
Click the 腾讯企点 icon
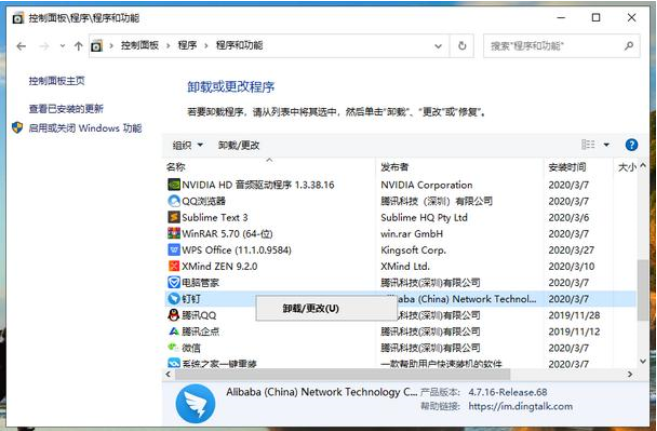coord(173,331)
